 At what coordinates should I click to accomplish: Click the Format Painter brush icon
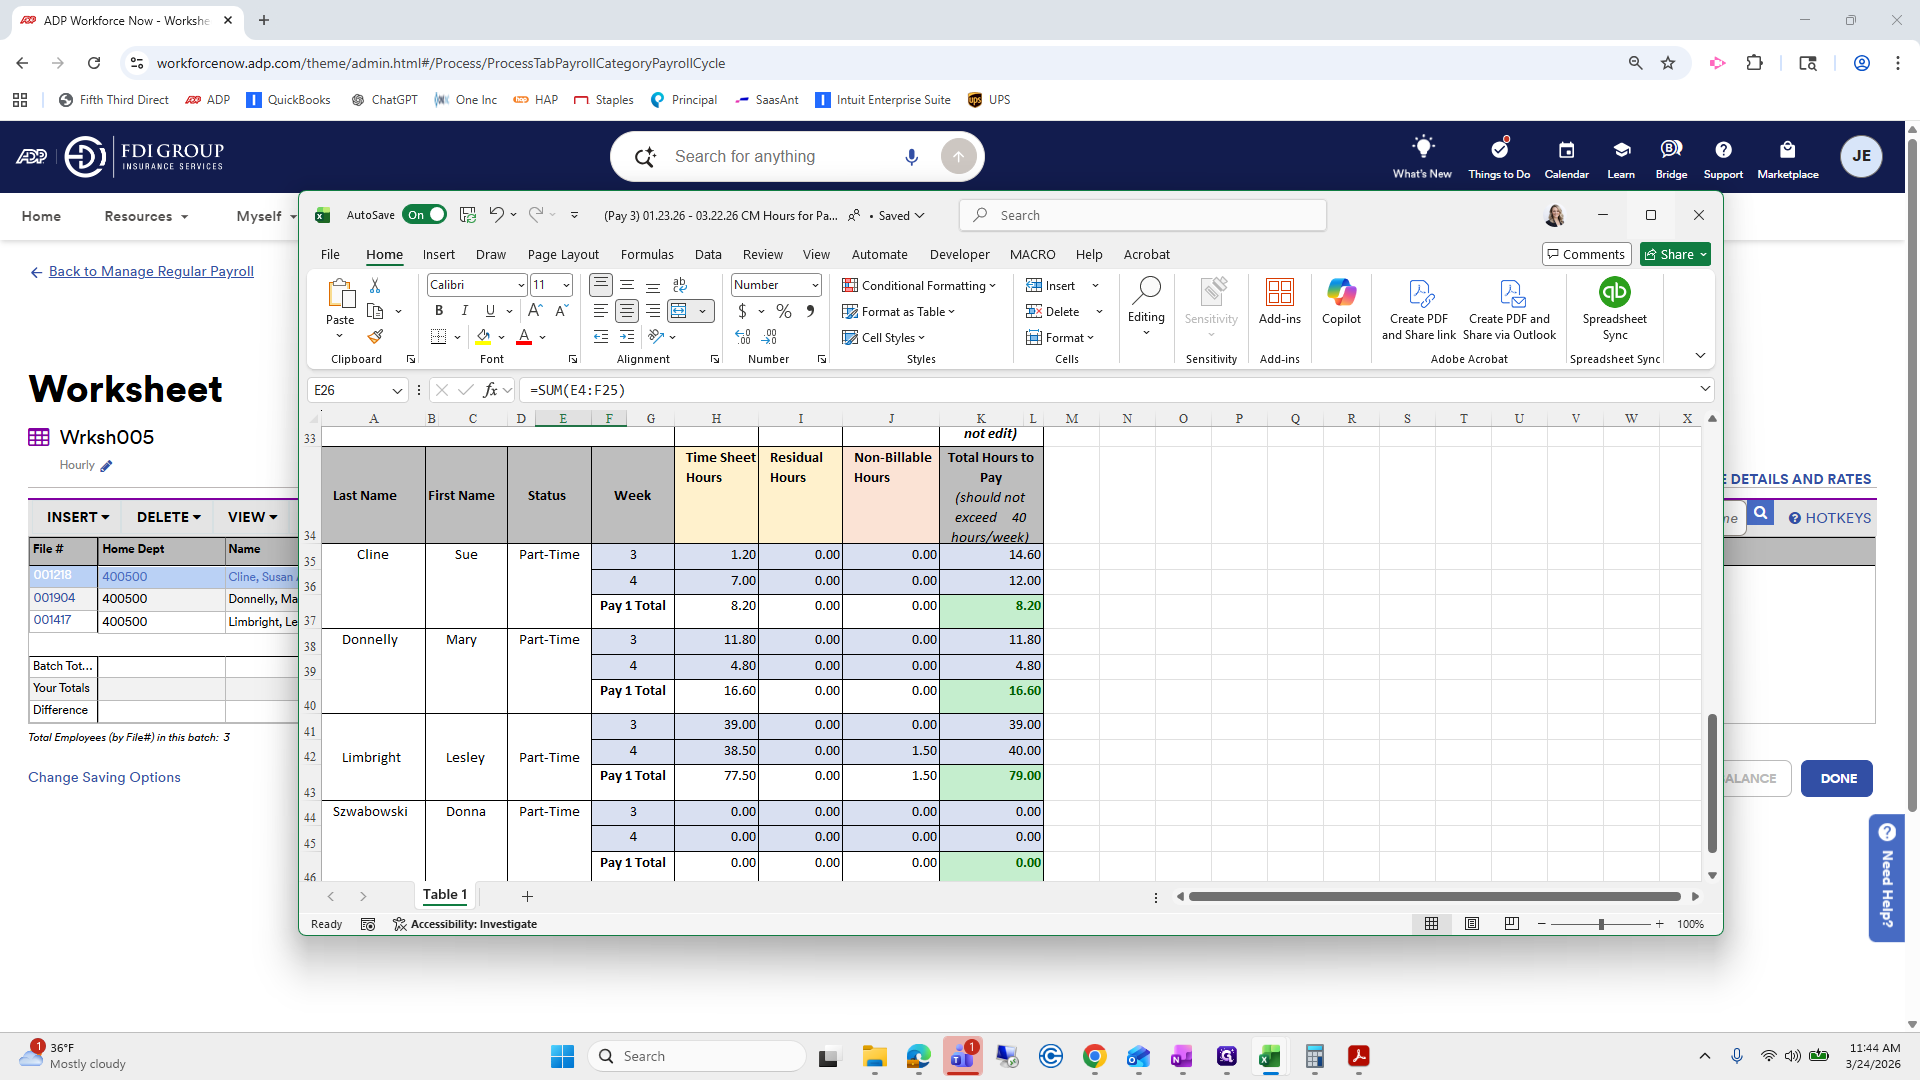click(x=375, y=337)
